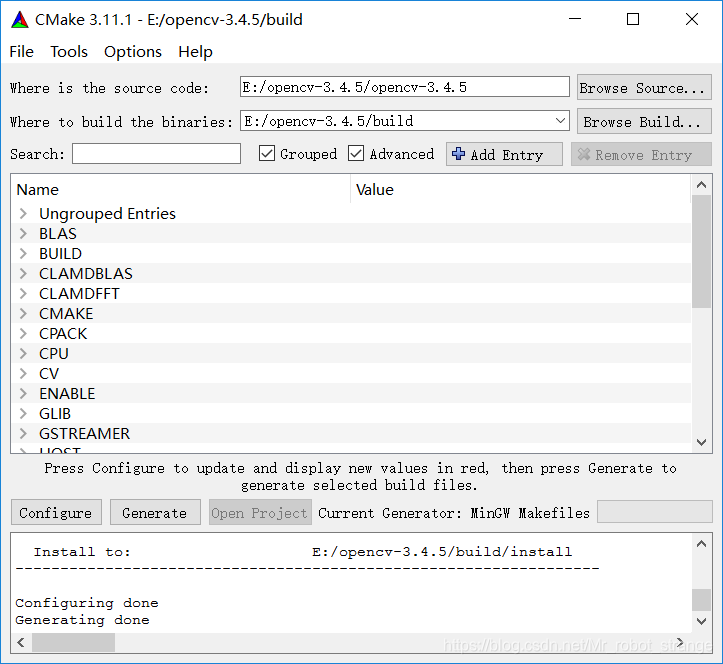Click the Configure button
Viewport: 723px width, 664px height.
coord(56,512)
